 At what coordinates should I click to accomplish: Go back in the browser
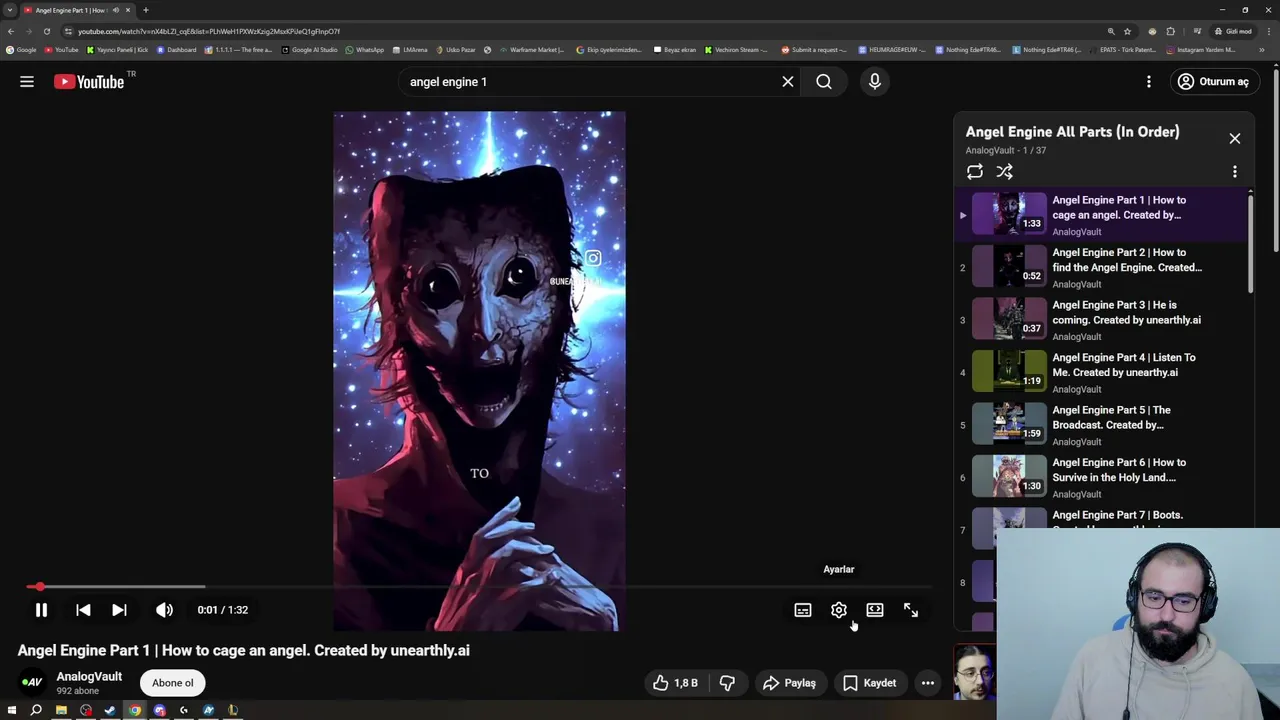11,31
